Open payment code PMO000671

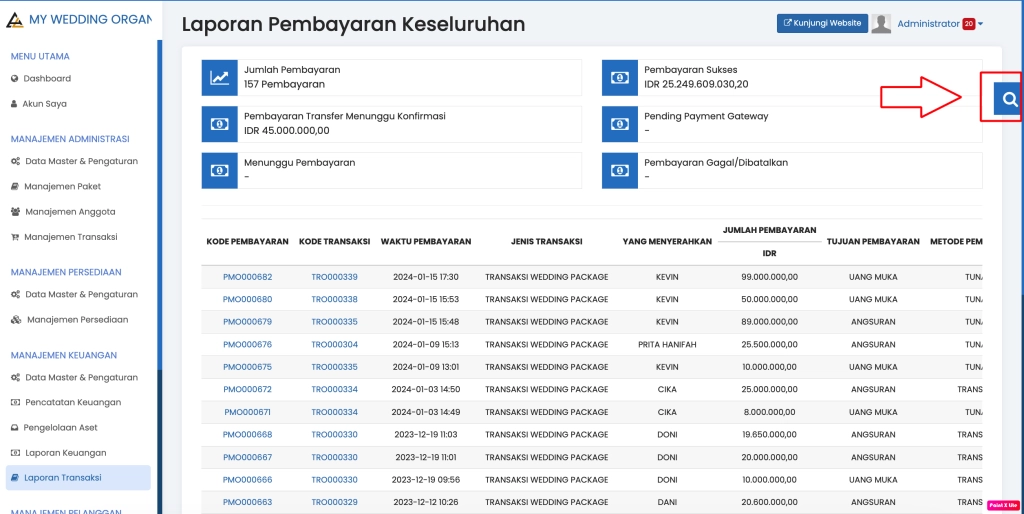248,412
